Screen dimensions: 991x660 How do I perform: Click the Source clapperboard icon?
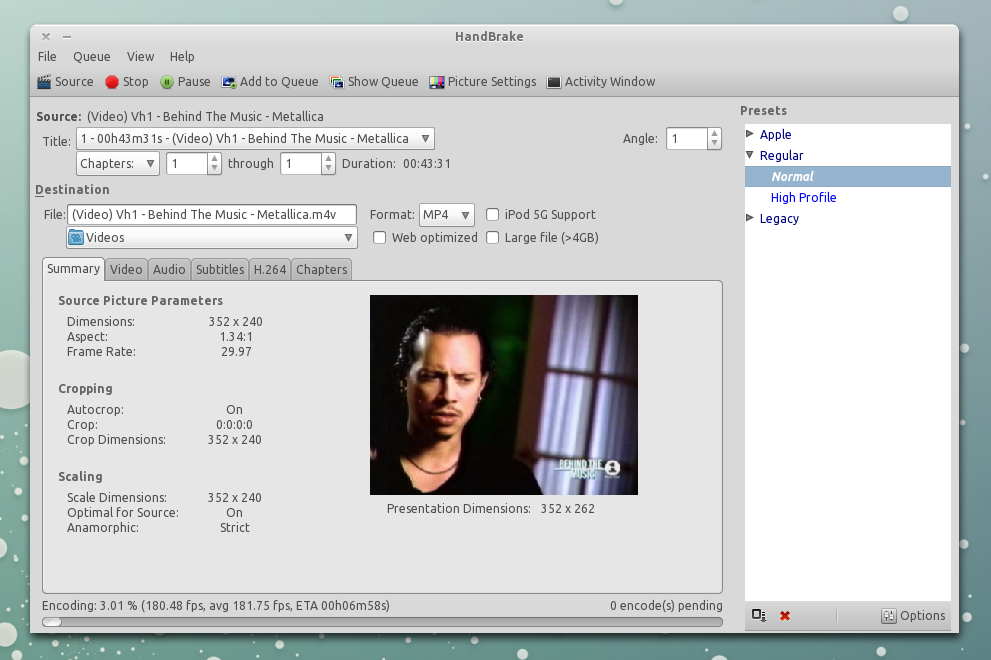point(44,82)
